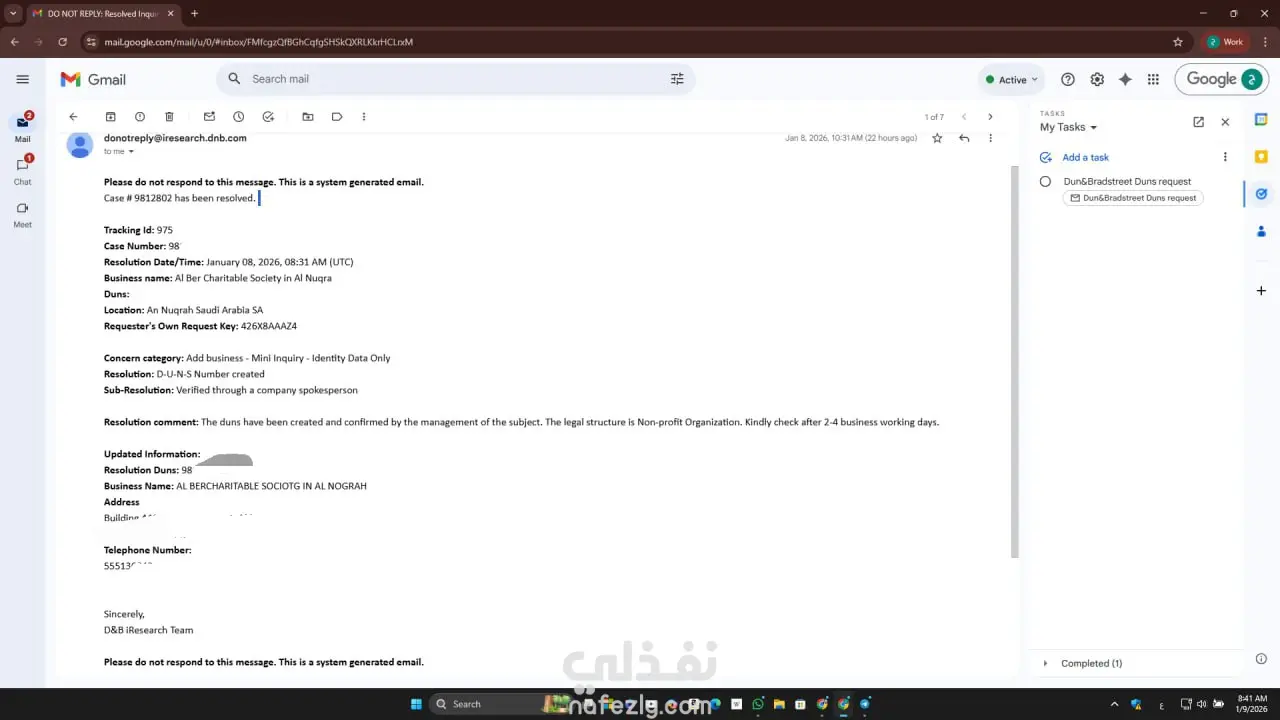1280x720 pixels.
Task: Select sender address donotreply@iresearch.dnb.com
Action: 175,138
